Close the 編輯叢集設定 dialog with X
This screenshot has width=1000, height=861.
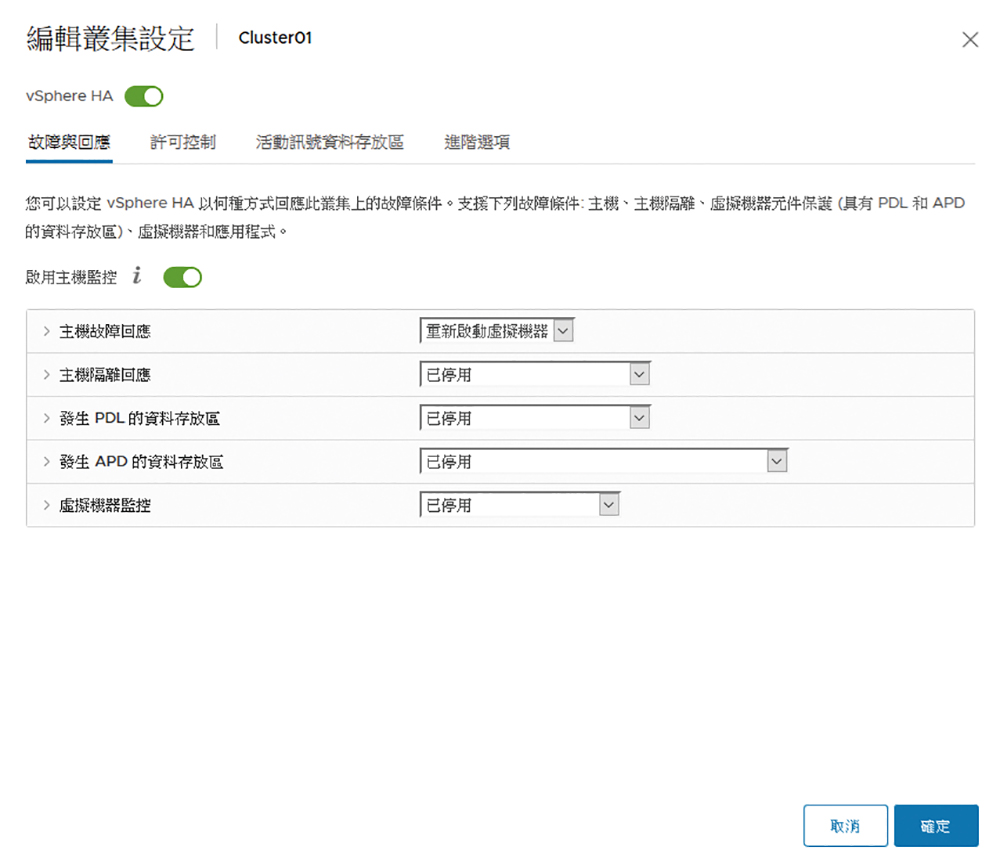[x=970, y=40]
